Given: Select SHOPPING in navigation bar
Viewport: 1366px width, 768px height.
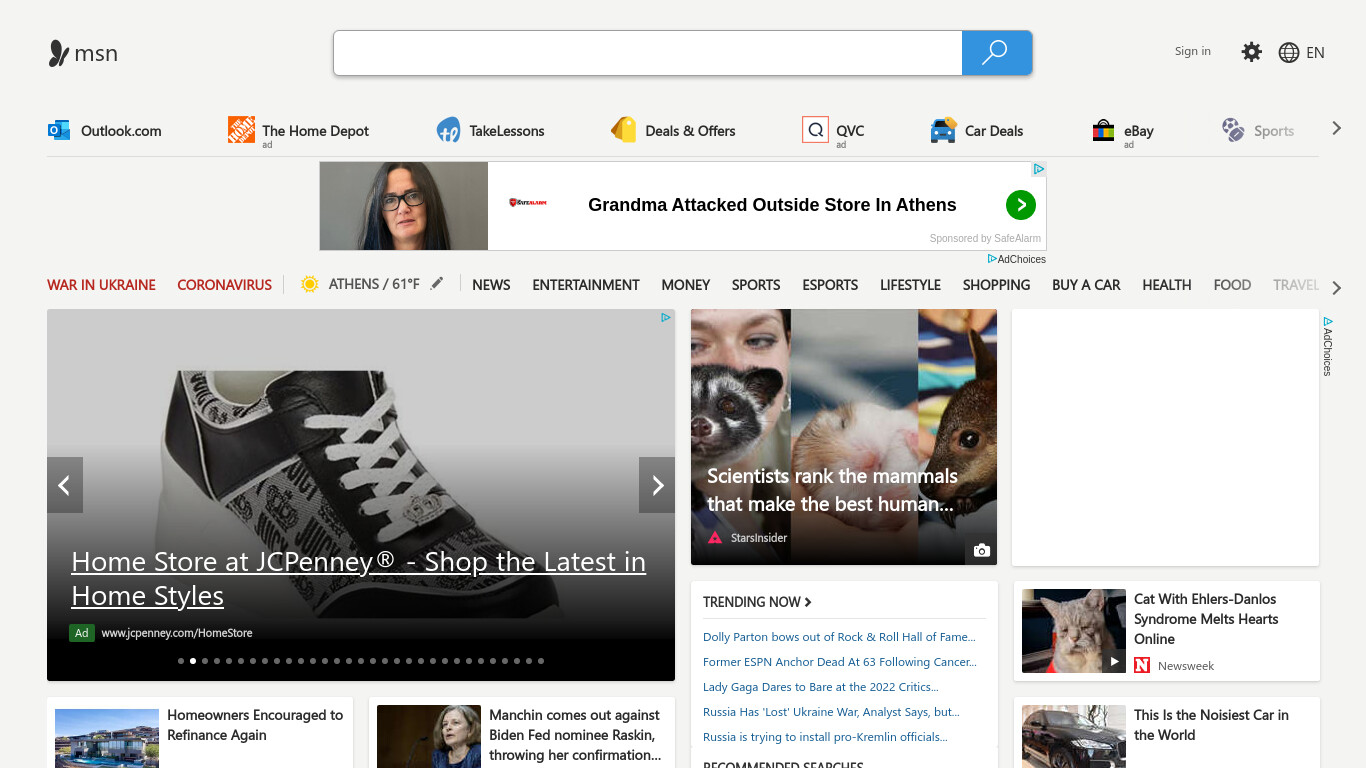Looking at the screenshot, I should coord(996,285).
